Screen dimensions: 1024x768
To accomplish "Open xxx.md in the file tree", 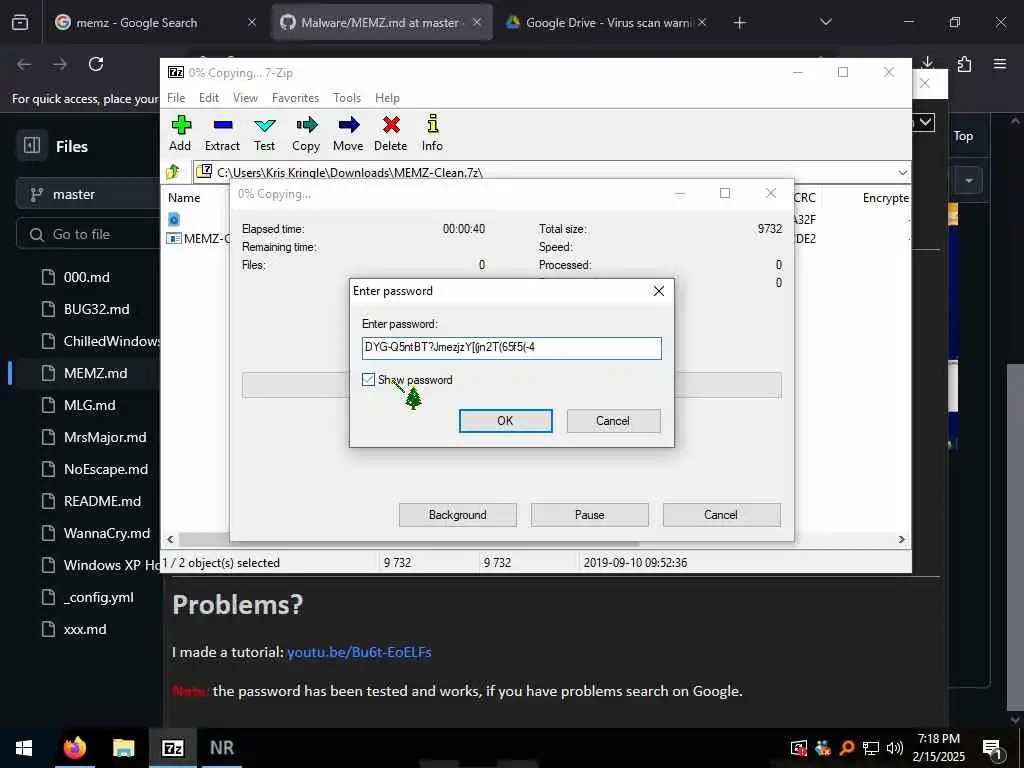I will pyautogui.click(x=85, y=629).
